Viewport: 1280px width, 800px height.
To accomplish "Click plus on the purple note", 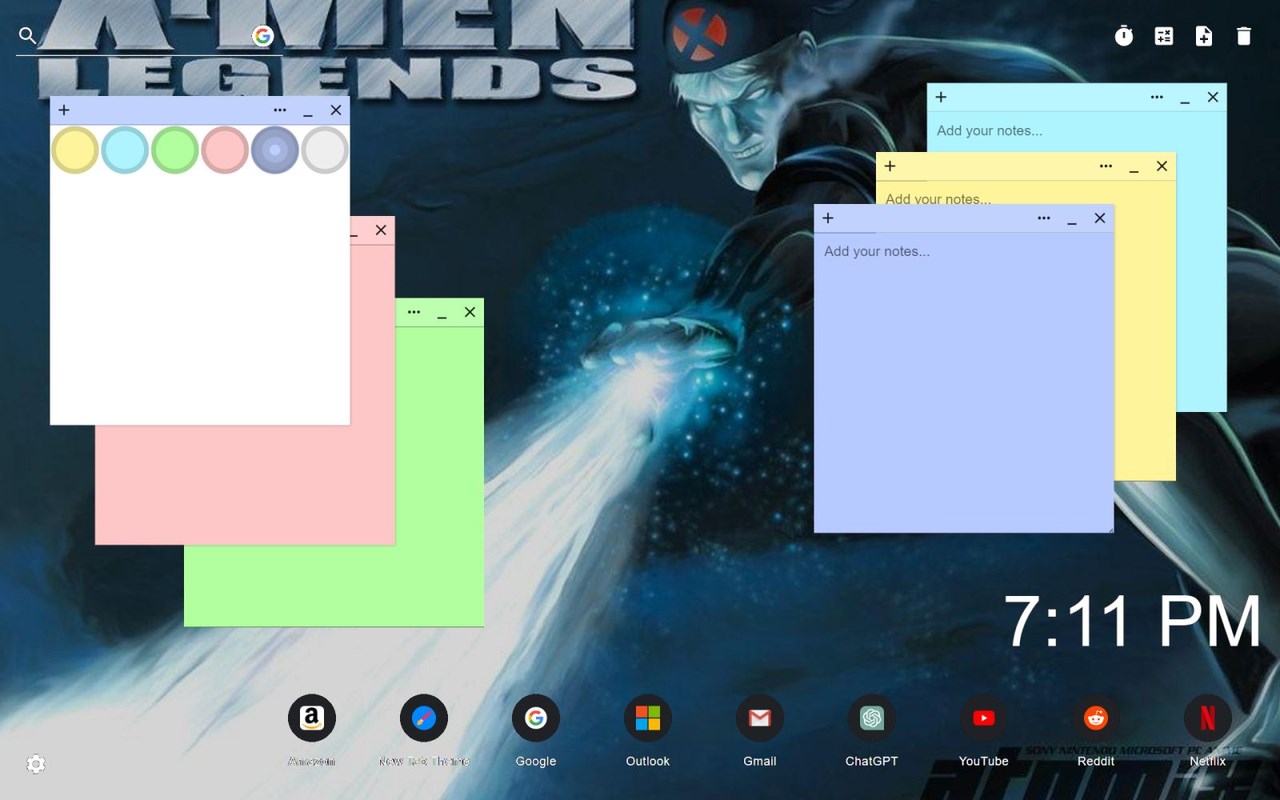I will pos(828,218).
